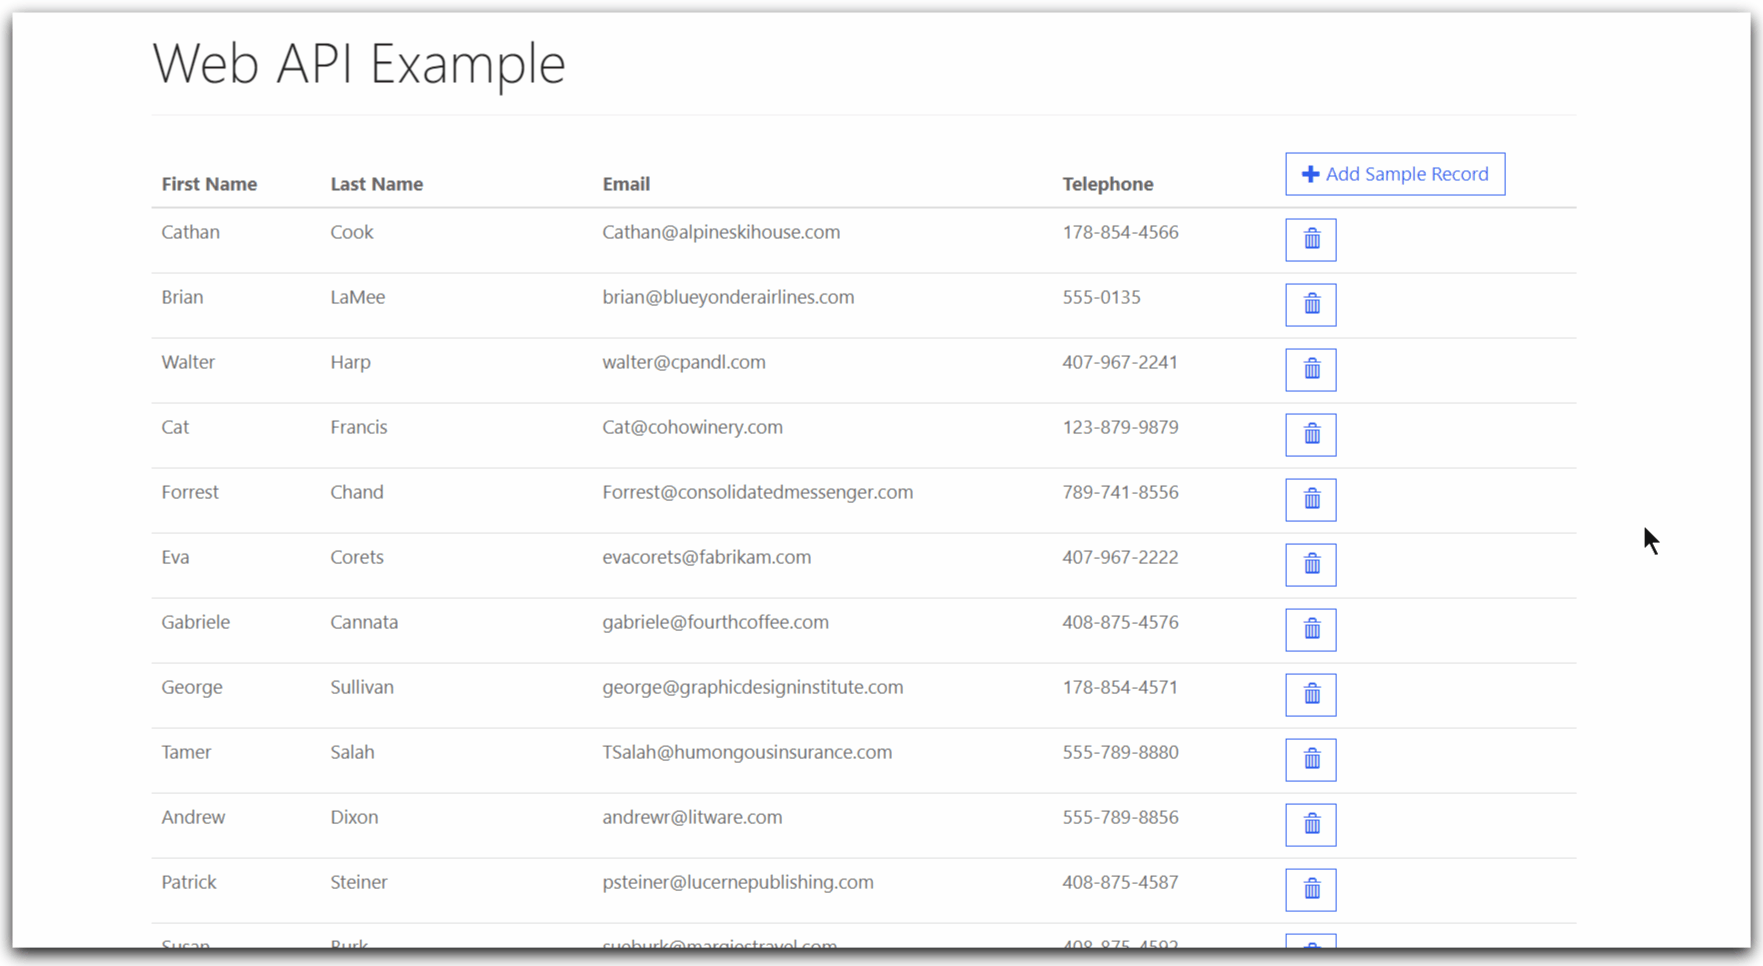The image size is (1763, 966).
Task: Delete the Forrest Chand record
Action: pos(1310,500)
